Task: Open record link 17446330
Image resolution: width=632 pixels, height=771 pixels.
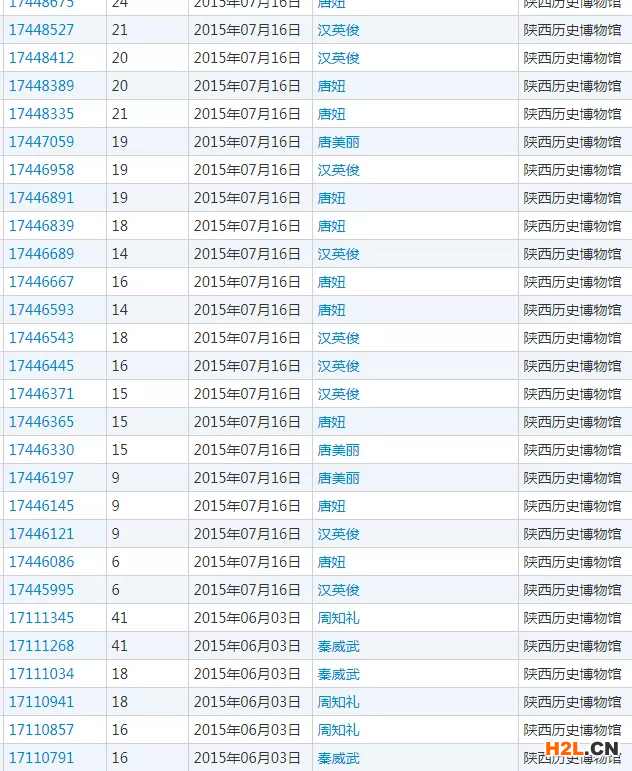Action: pos(41,450)
